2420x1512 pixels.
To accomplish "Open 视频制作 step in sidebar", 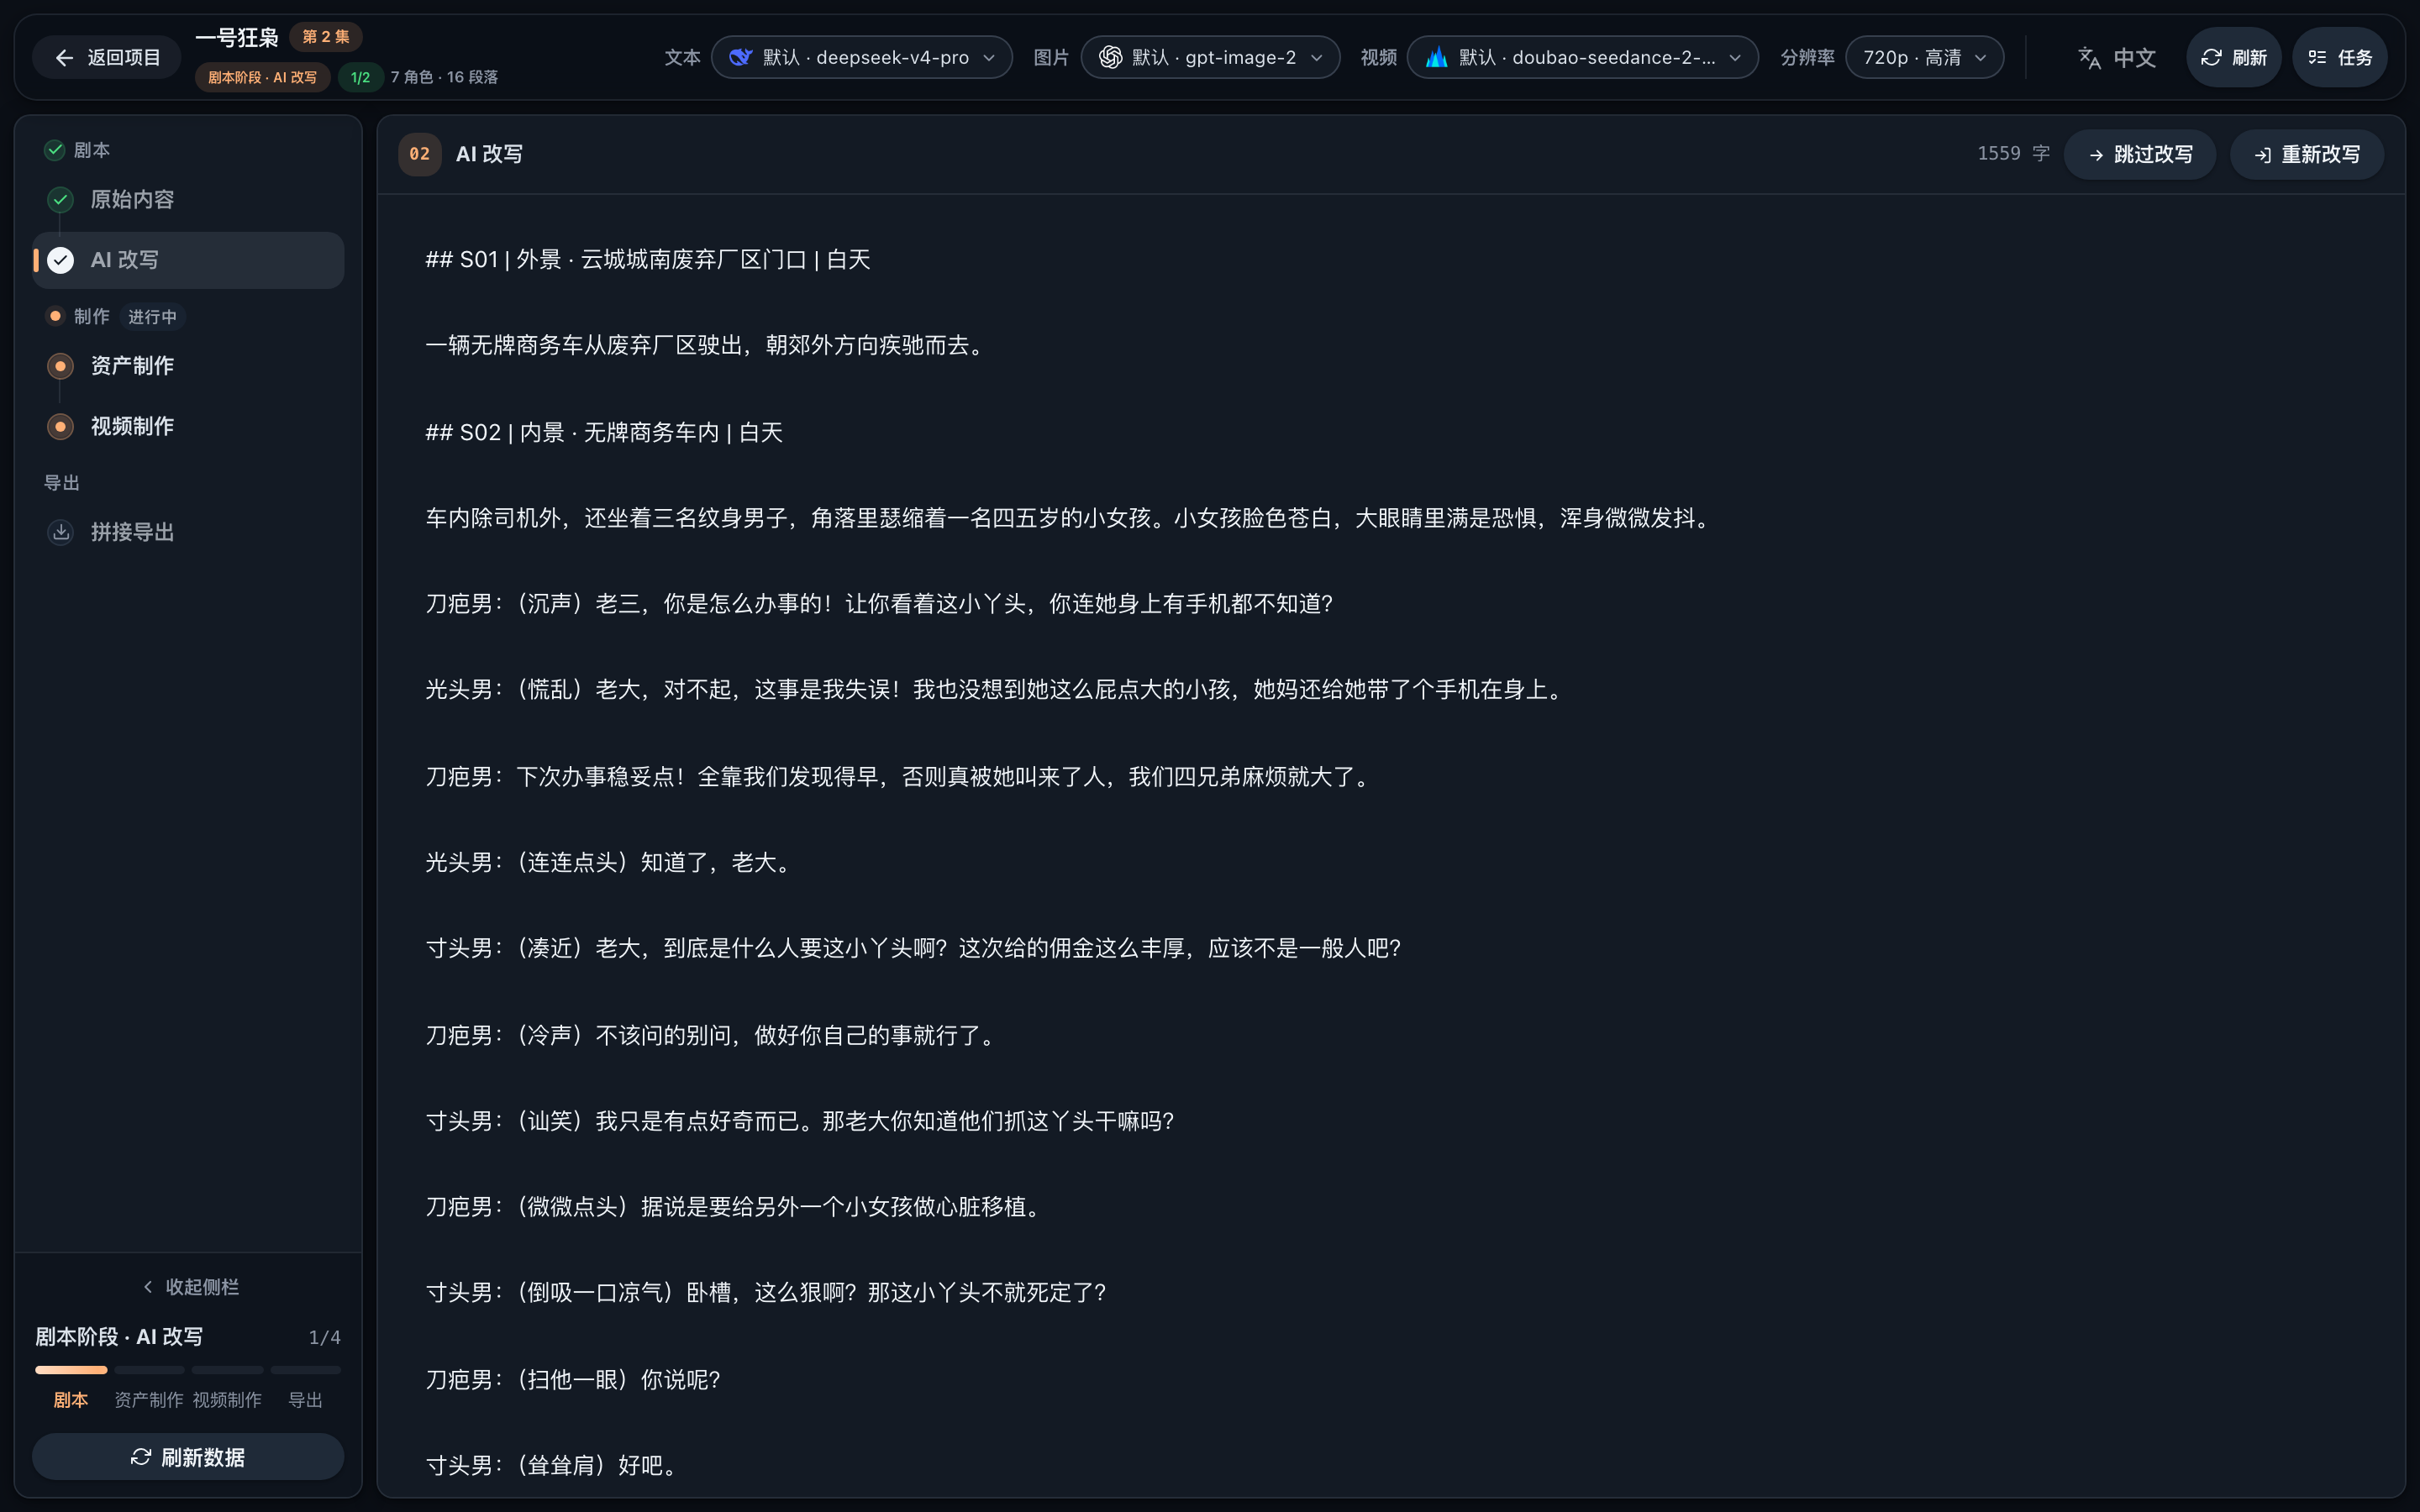I will [188, 426].
